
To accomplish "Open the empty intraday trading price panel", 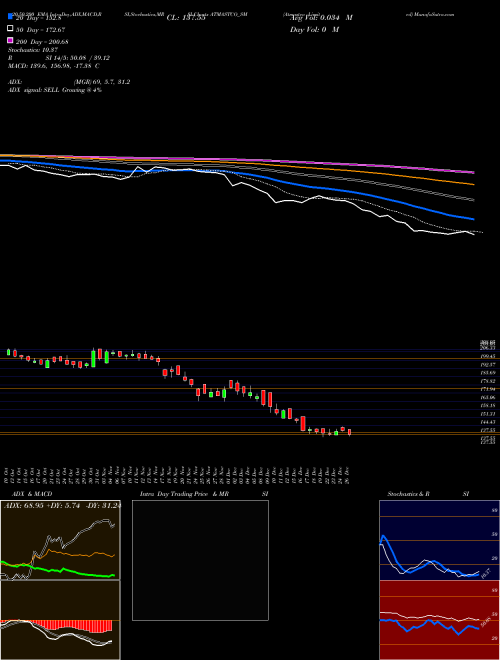I will click(x=200, y=560).
